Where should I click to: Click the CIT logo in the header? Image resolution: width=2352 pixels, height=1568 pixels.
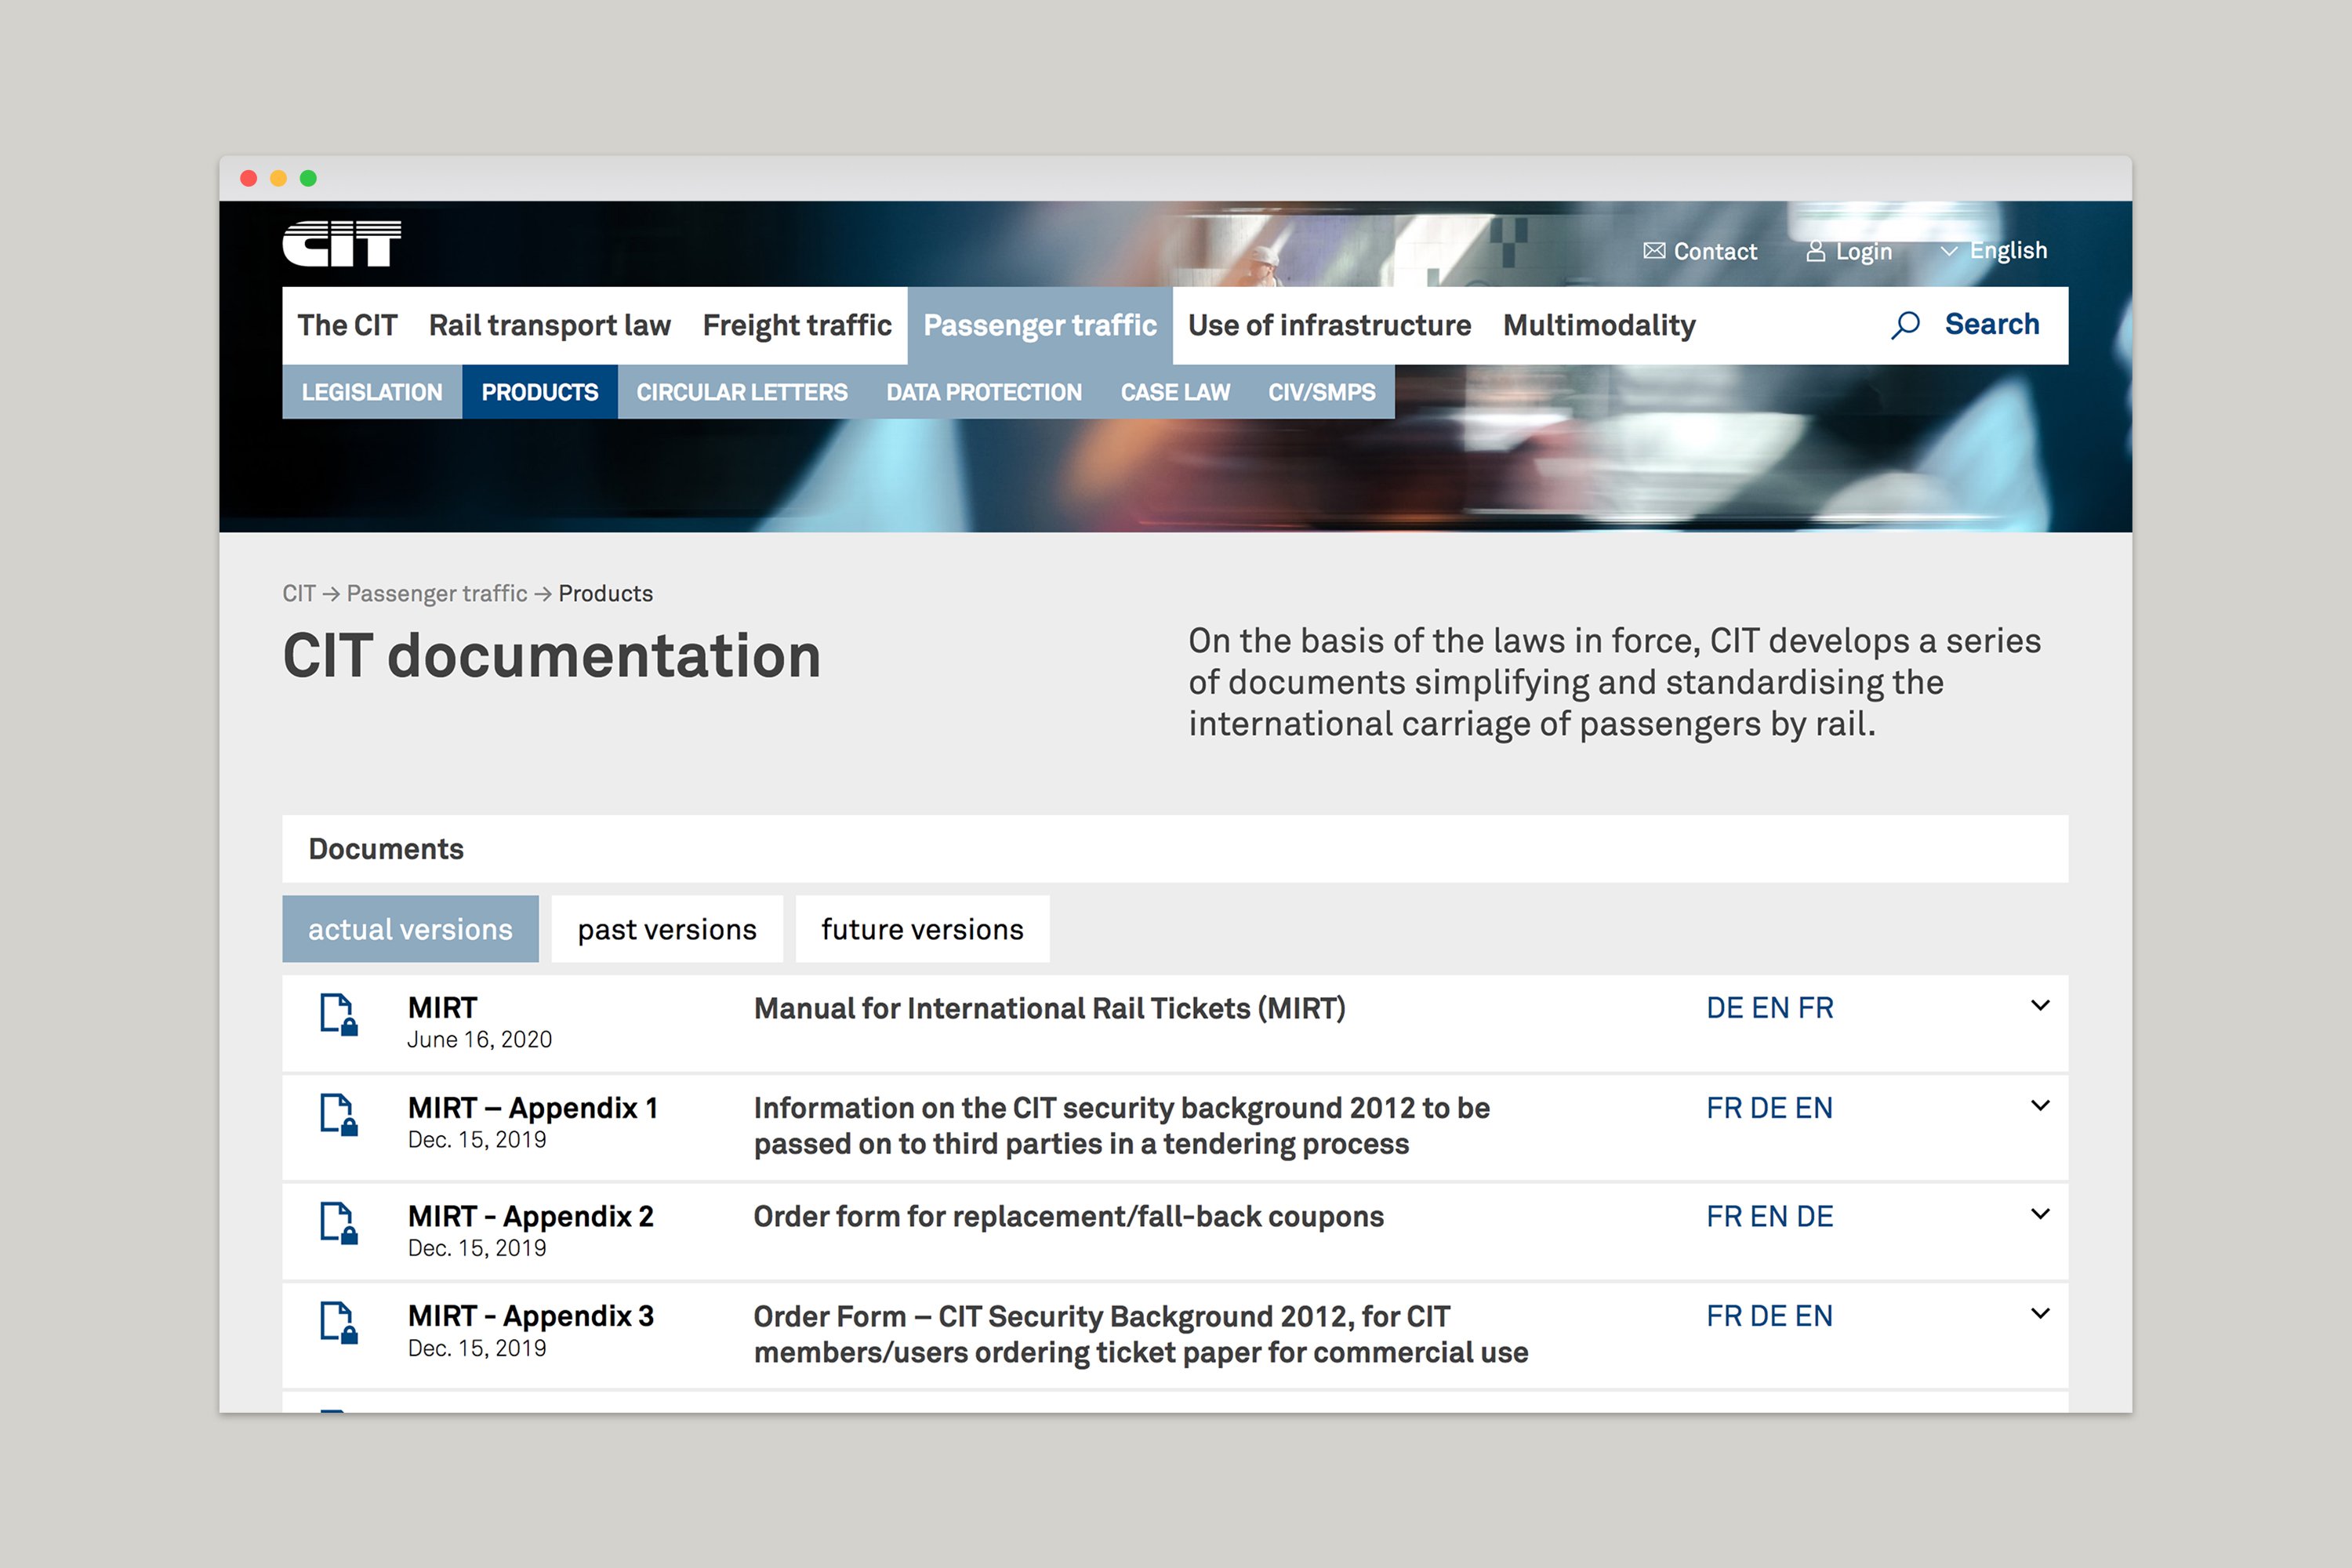tap(341, 244)
